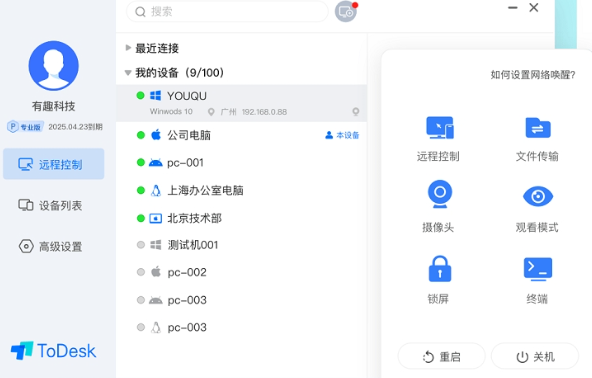The width and height of the screenshot is (592, 378).
Task: Click the grey Windows icon of 测试机001
Action: [x=156, y=245]
